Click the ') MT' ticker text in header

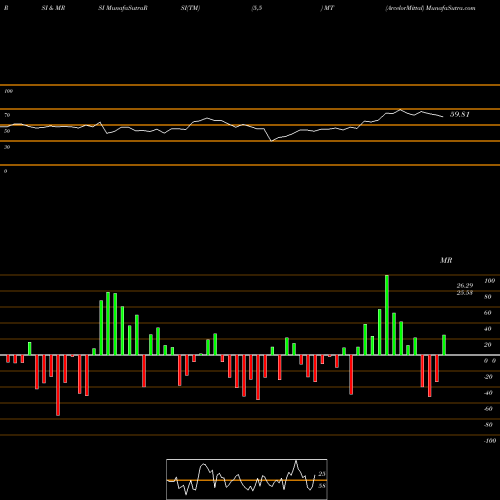coord(327,8)
